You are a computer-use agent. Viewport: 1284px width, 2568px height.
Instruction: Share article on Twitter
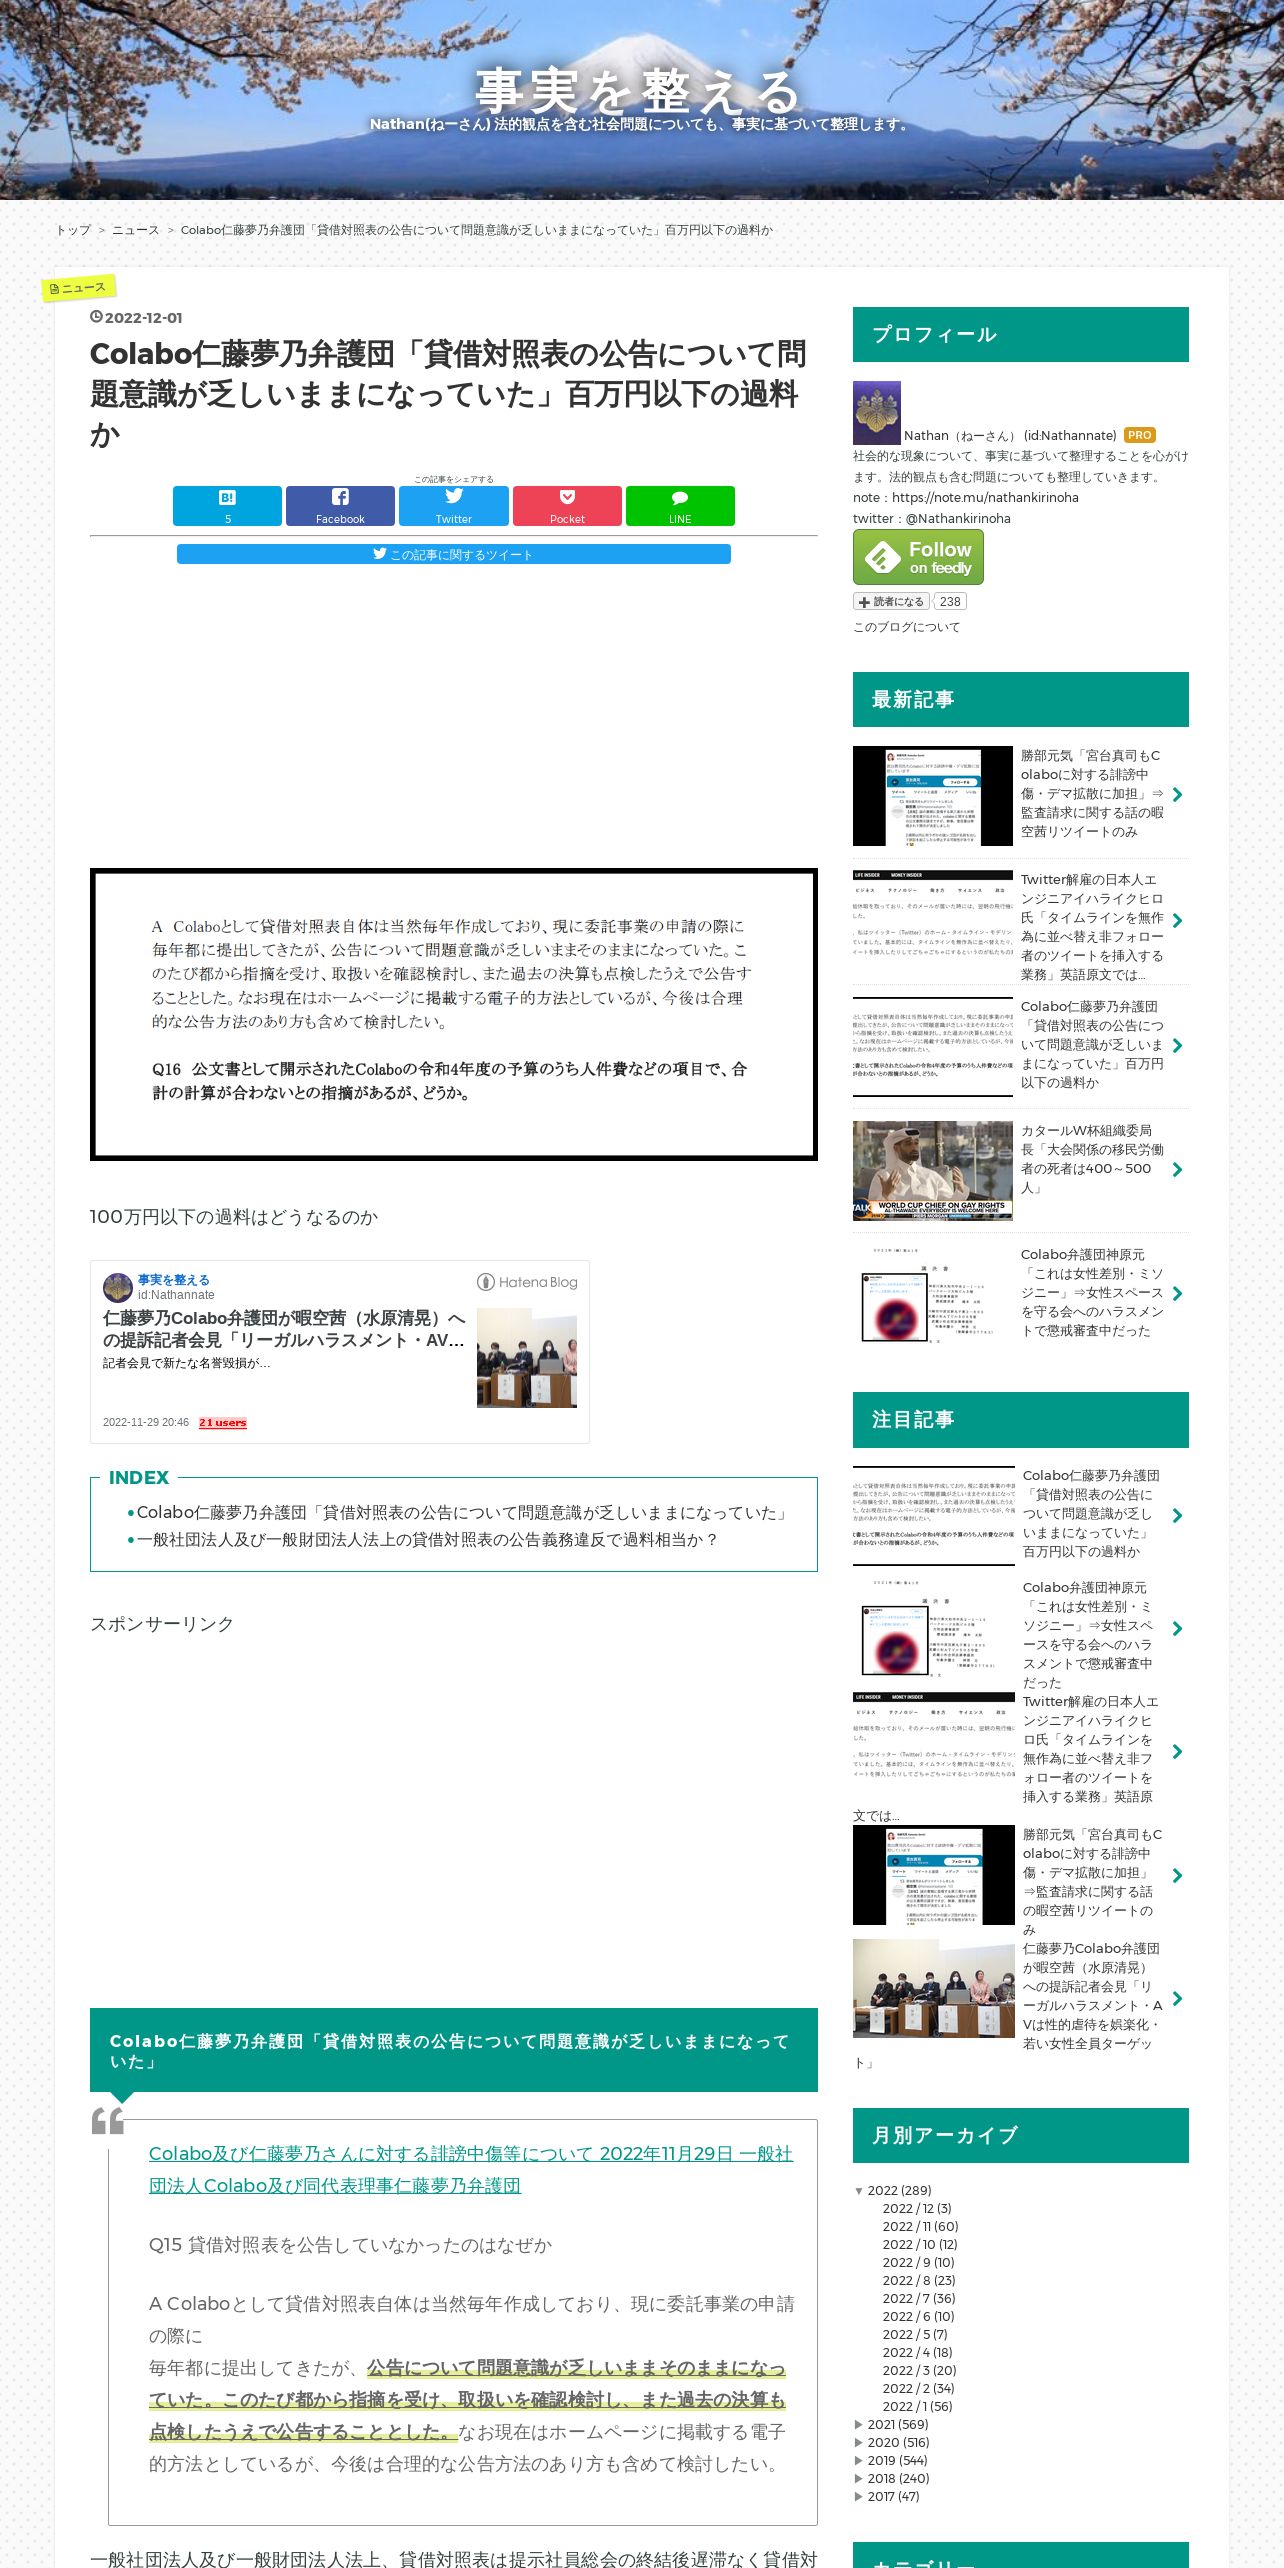tap(453, 506)
